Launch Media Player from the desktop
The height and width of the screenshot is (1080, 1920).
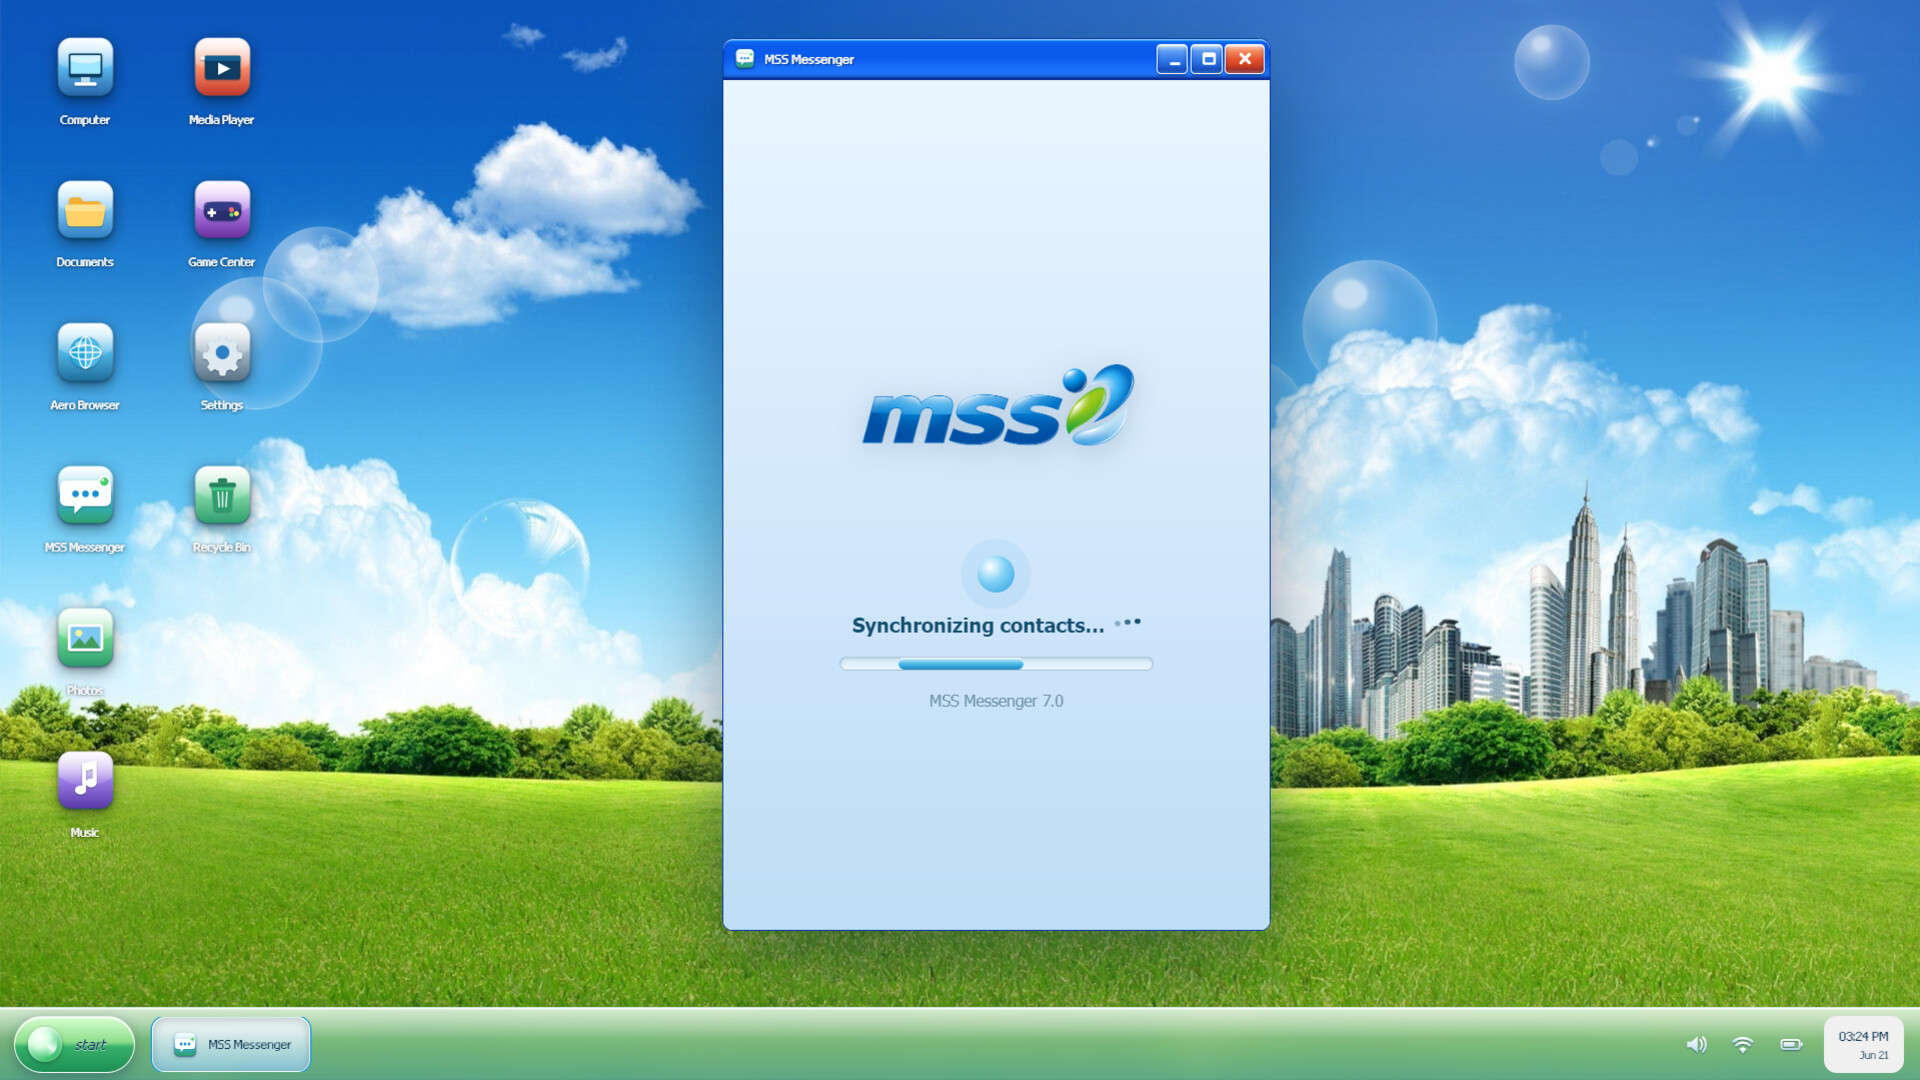click(222, 68)
